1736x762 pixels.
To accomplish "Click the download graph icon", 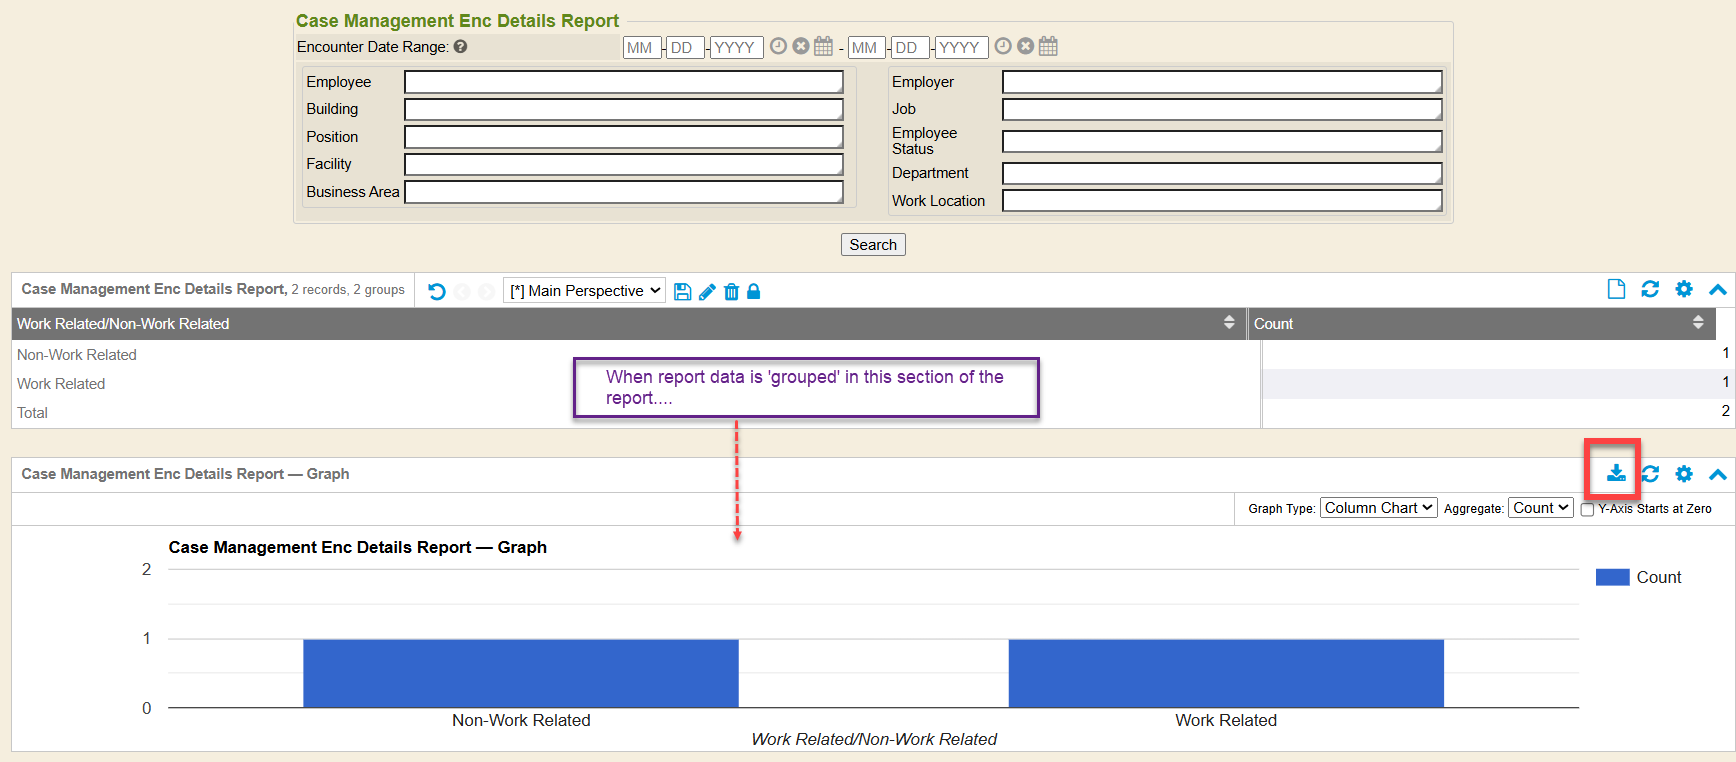I will coord(1615,473).
